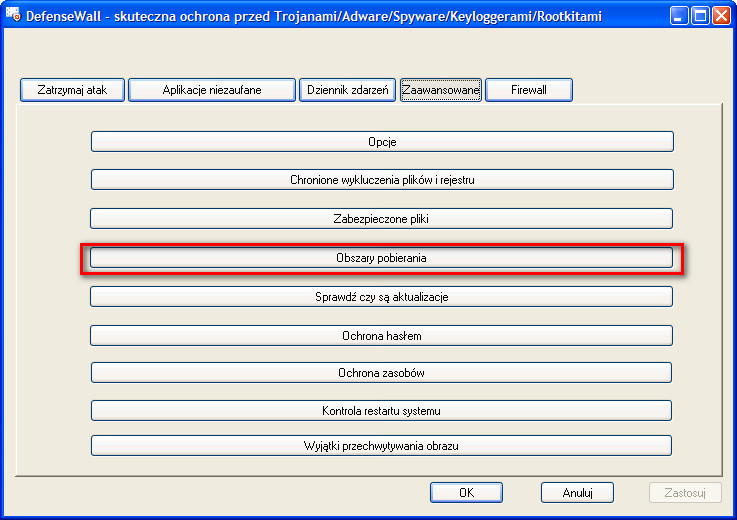Click Sprawdź czy są aktualizacje

coord(381,297)
